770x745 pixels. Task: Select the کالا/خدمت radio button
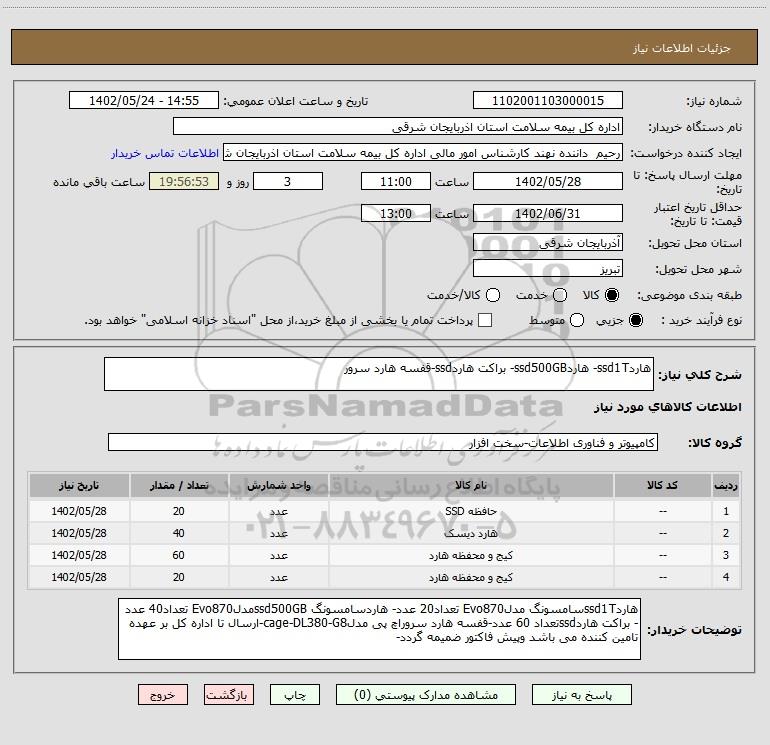(x=493, y=295)
